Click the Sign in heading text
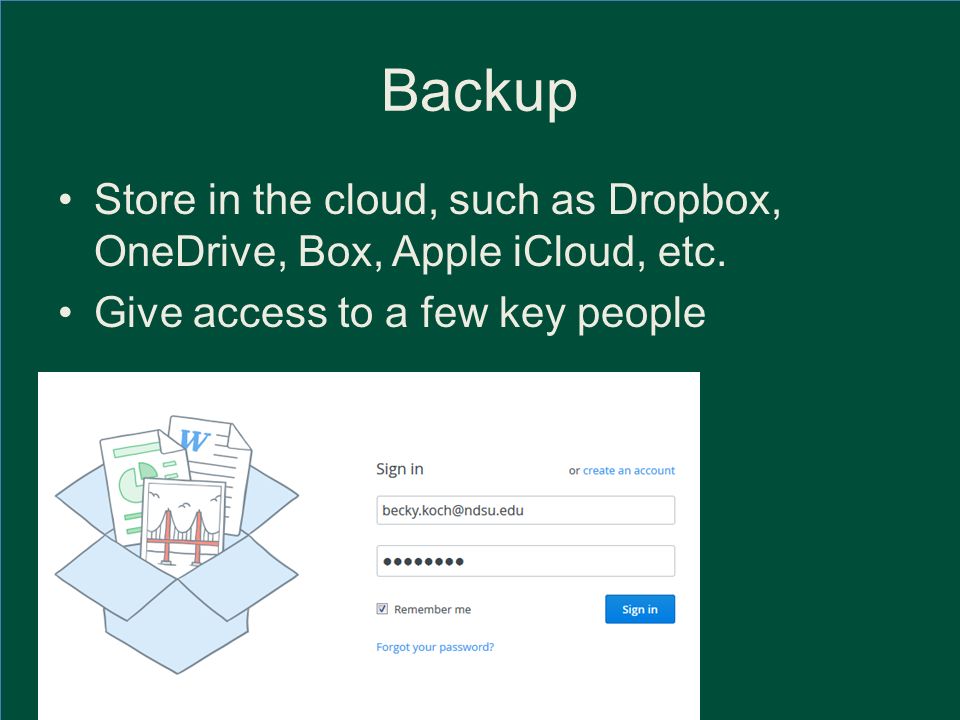The width and height of the screenshot is (960, 720). pos(400,469)
